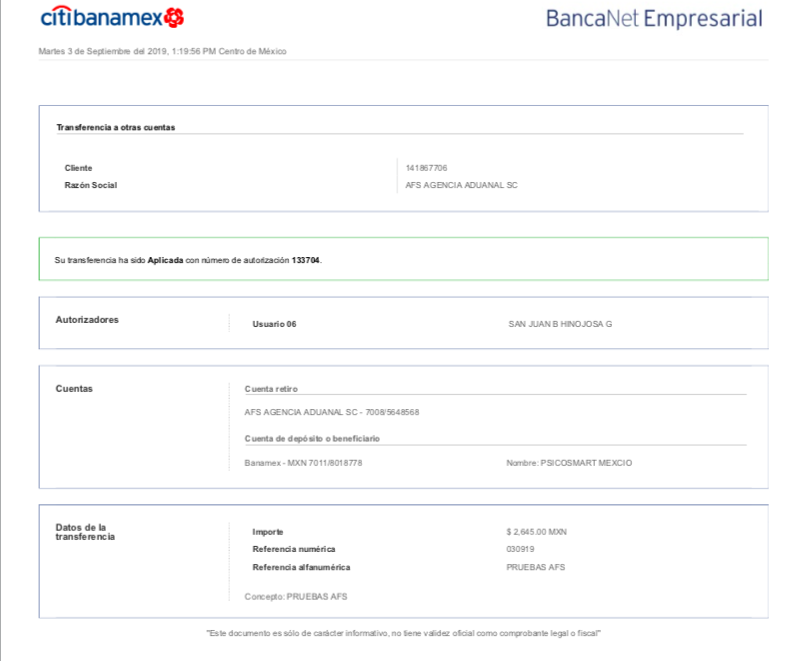This screenshot has height=661, width=803.
Task: Select deposit account 'Banamex - MXN 7011/8018778'
Action: [303, 463]
